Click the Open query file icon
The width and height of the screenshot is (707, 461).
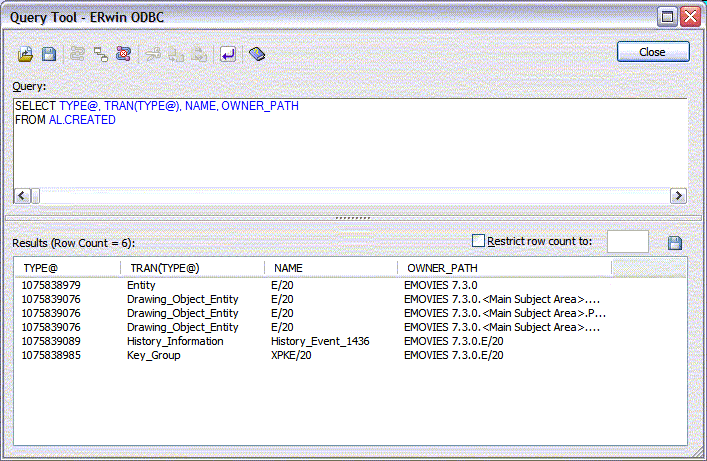point(27,54)
